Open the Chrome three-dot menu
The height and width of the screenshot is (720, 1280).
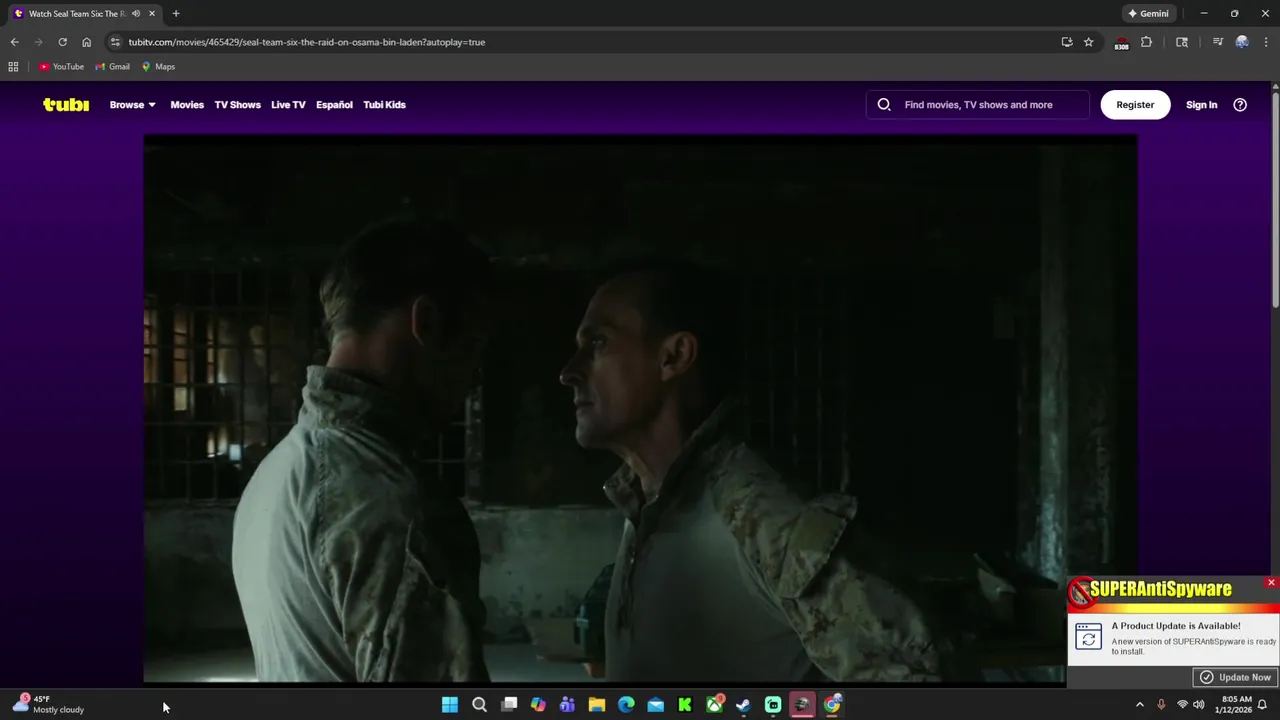coord(1266,42)
